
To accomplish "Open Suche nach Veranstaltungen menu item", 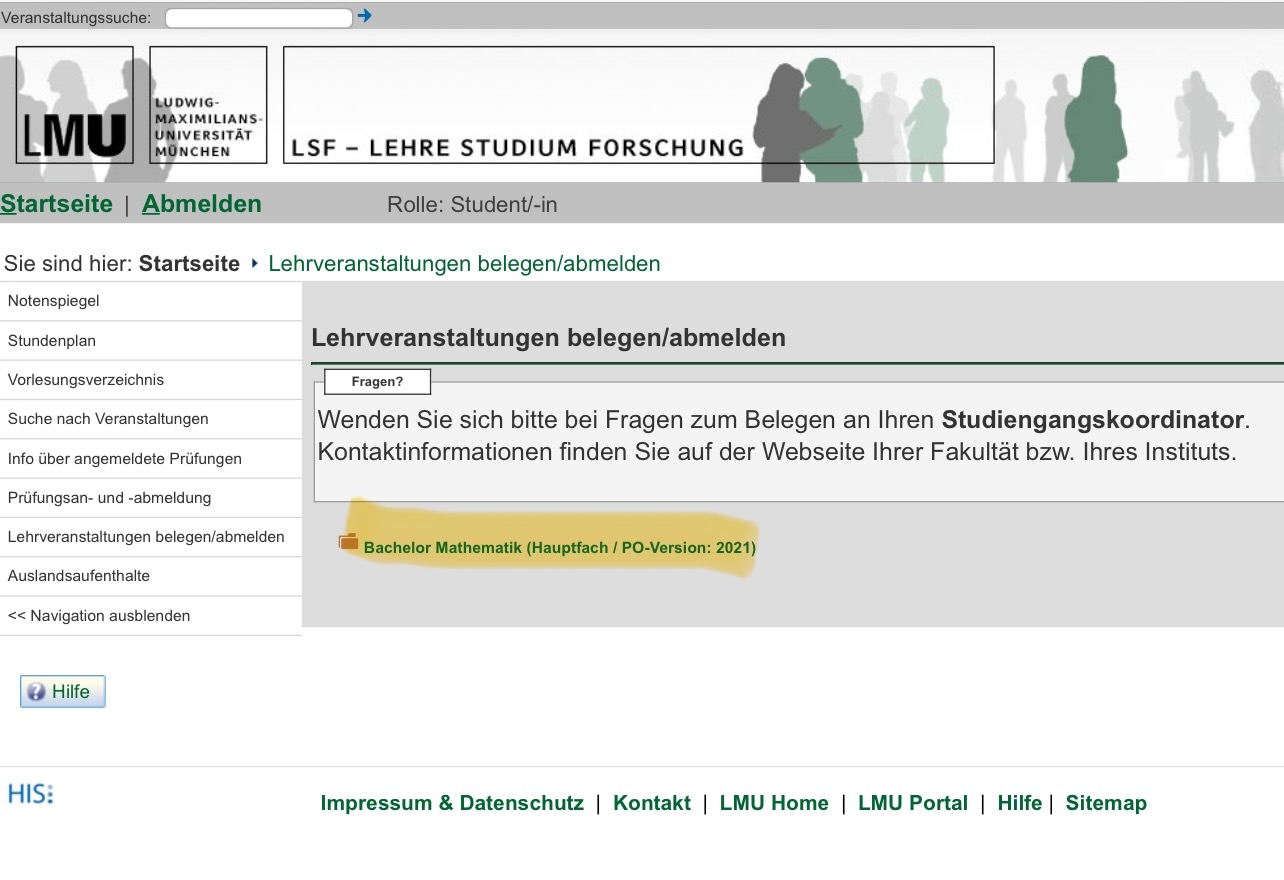I will [108, 419].
